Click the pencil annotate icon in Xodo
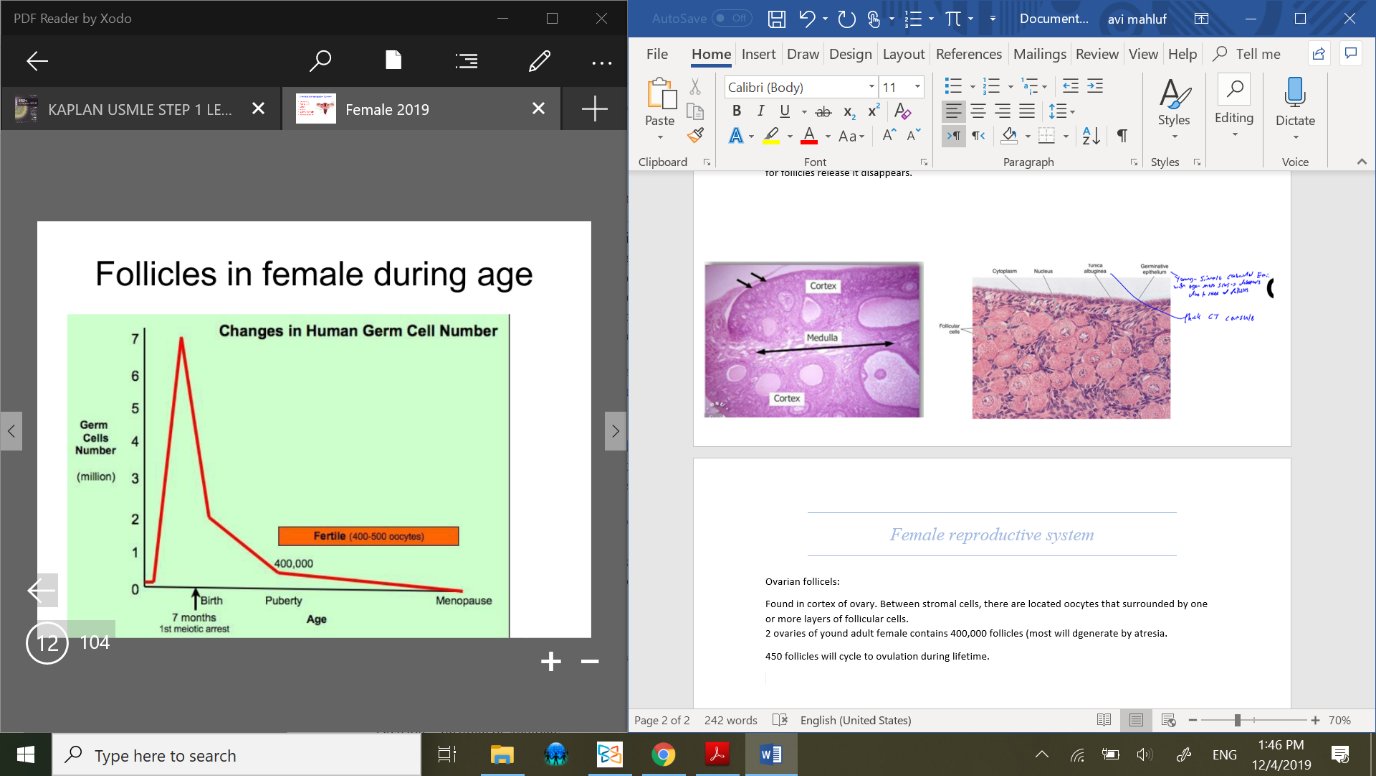Image resolution: width=1376 pixels, height=776 pixels. 539,61
